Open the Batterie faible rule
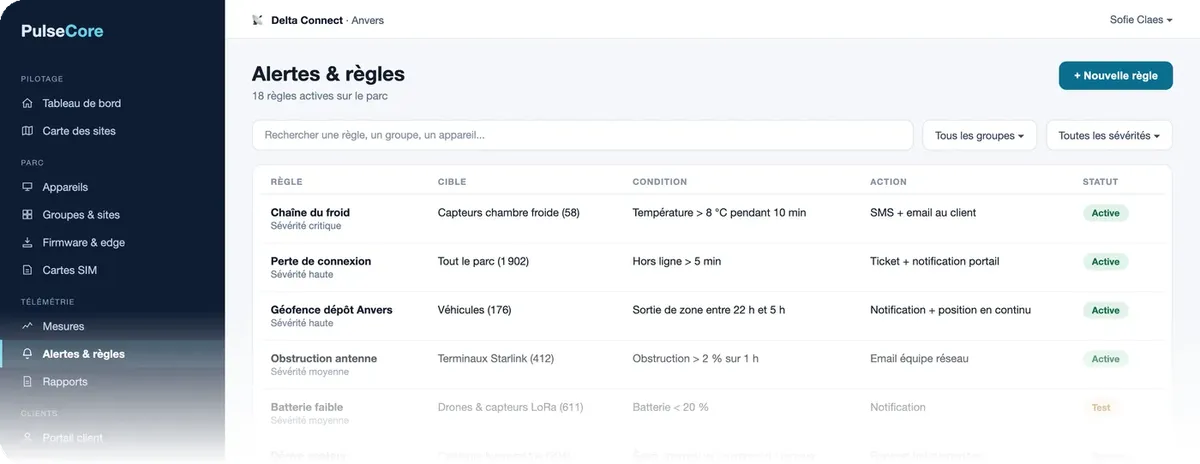The image size is (1200, 464). 307,407
